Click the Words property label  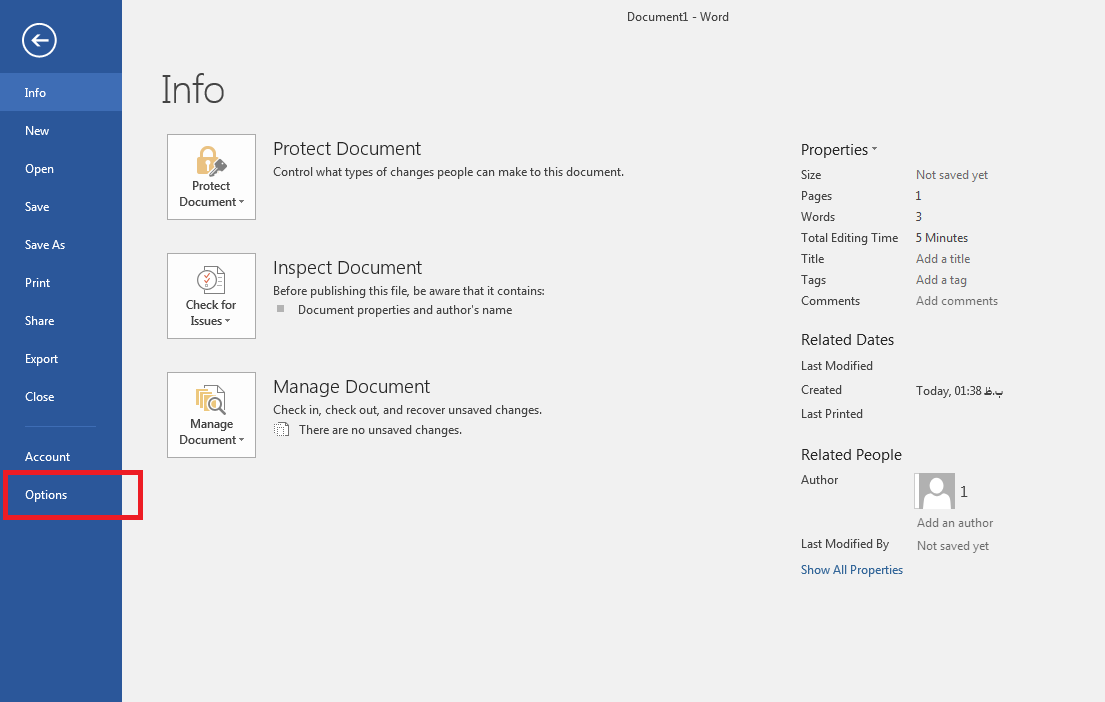tap(817, 216)
